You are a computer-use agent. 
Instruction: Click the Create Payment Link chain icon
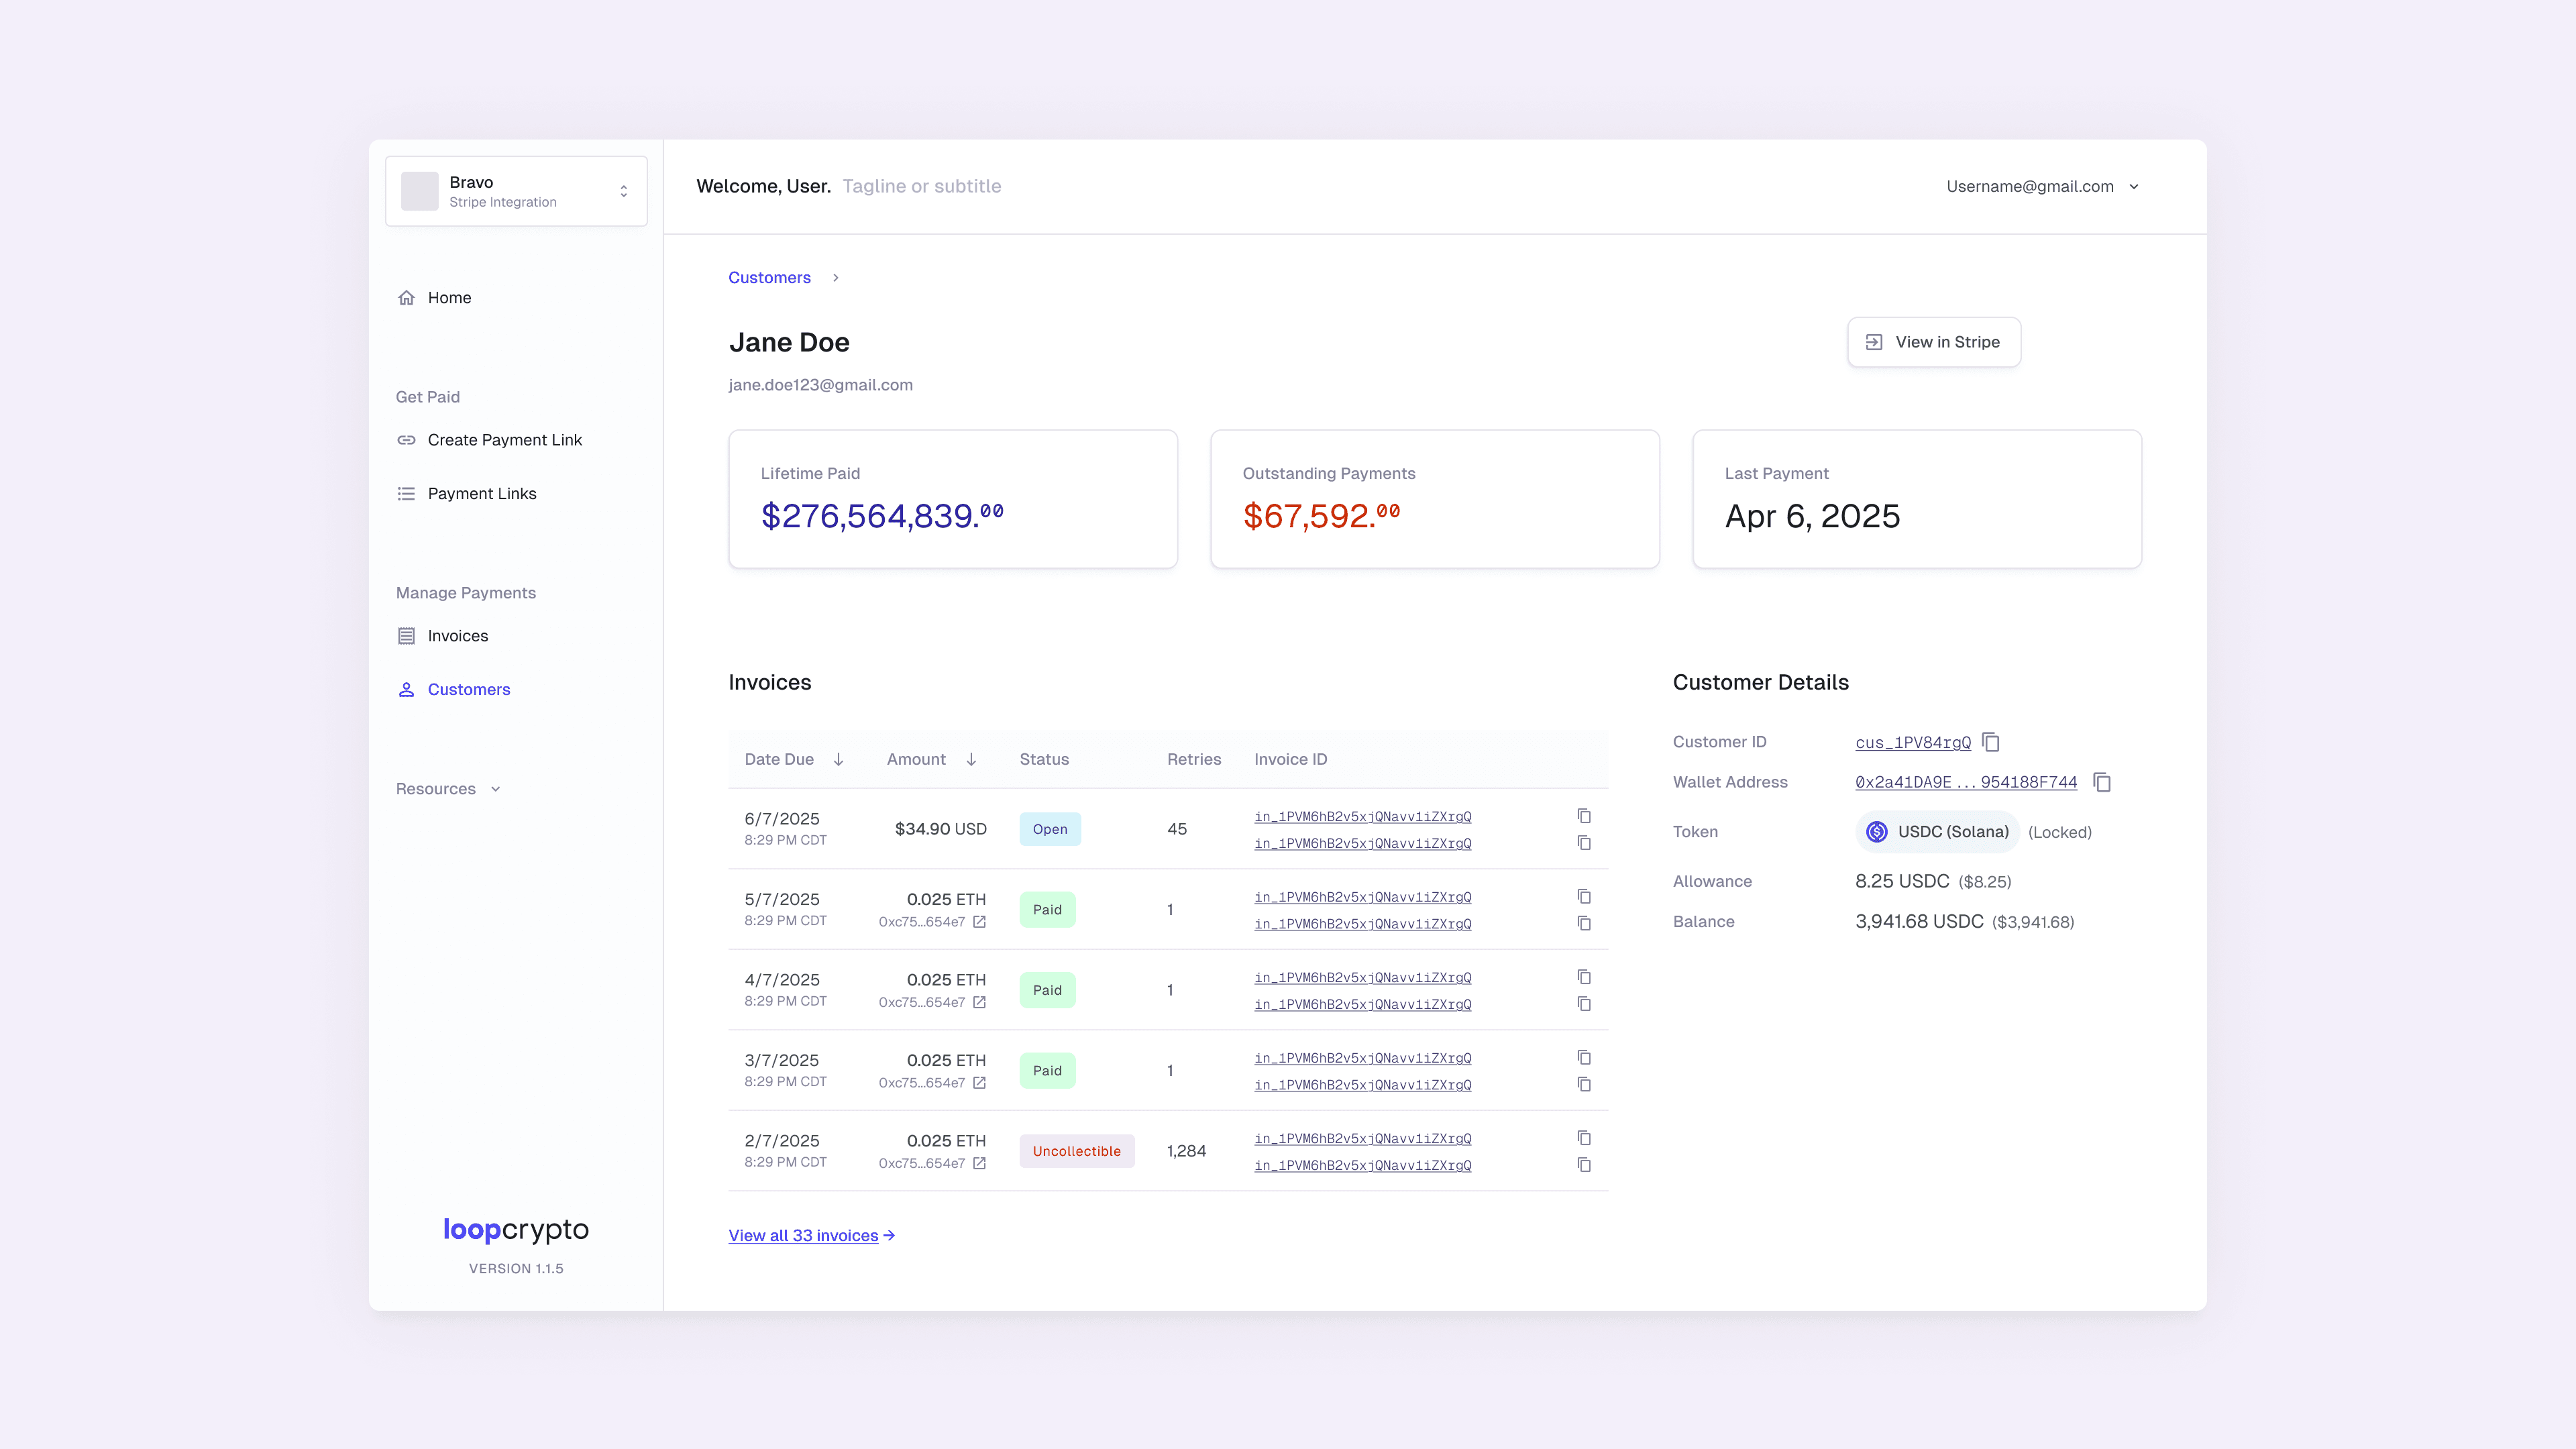click(406, 440)
